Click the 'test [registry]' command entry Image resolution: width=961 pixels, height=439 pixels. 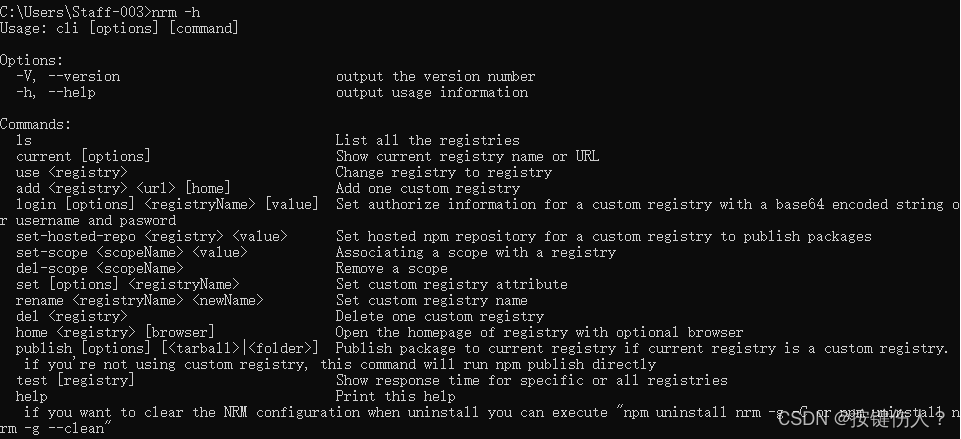[x=75, y=380]
